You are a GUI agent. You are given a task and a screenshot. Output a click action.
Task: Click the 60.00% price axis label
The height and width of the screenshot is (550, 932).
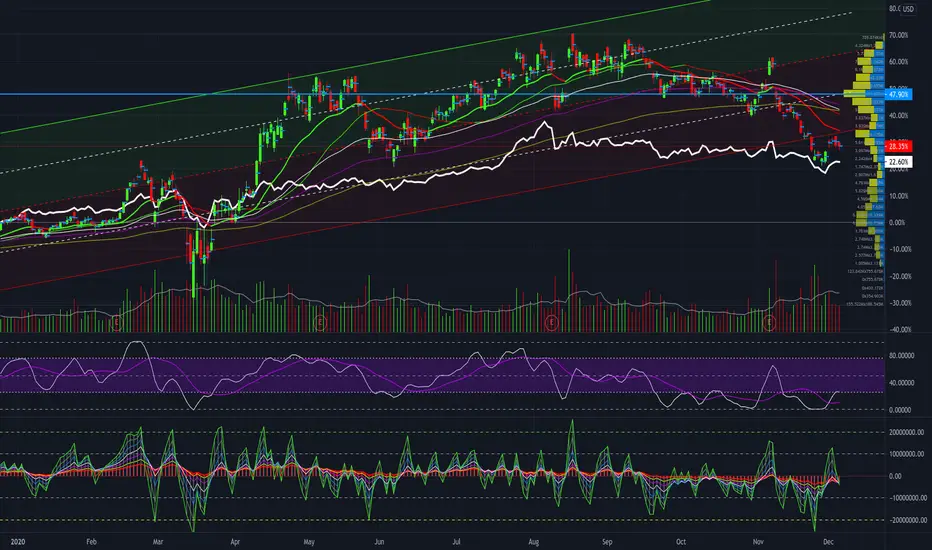[x=898, y=62]
